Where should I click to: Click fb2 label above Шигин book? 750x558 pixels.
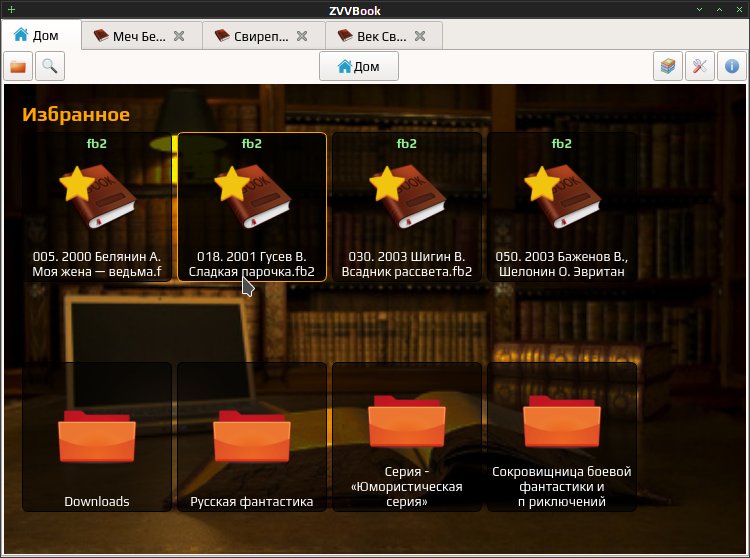click(407, 143)
